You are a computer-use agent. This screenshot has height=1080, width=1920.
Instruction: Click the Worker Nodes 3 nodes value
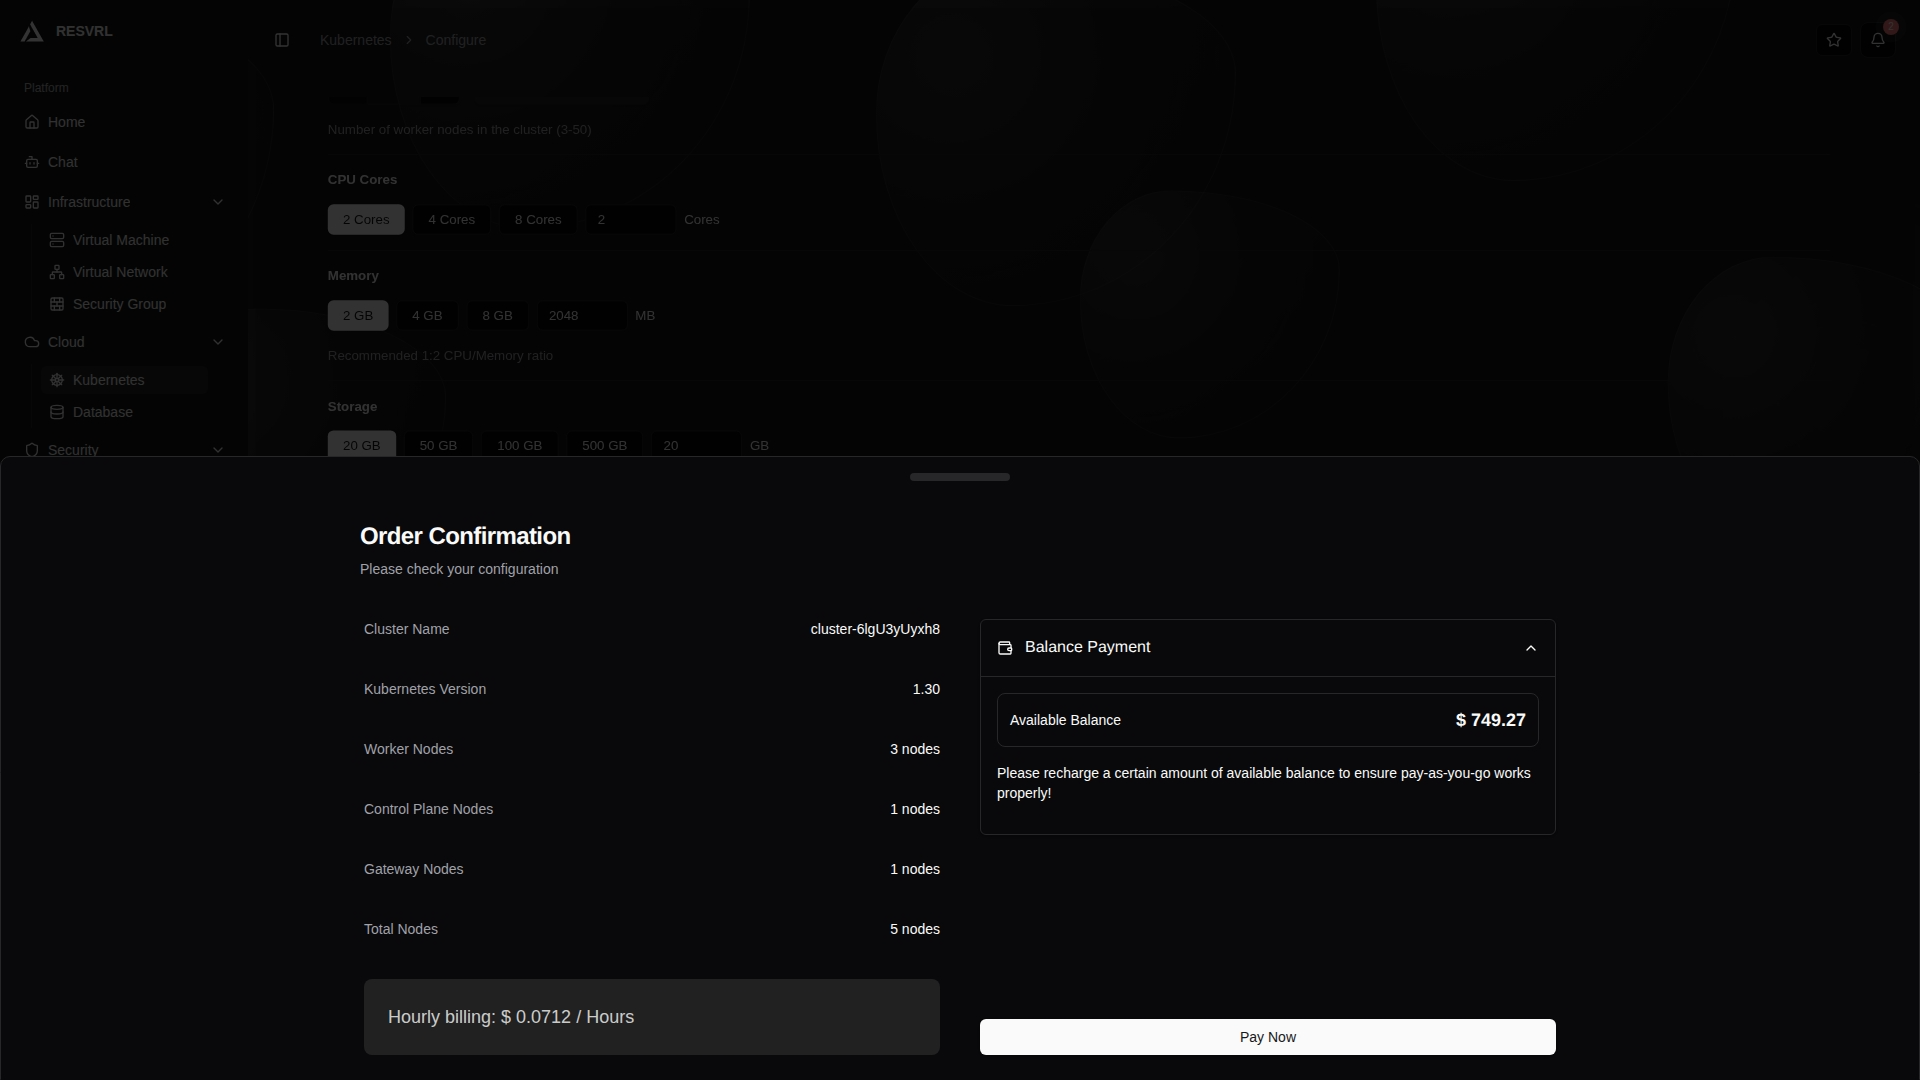(x=915, y=749)
